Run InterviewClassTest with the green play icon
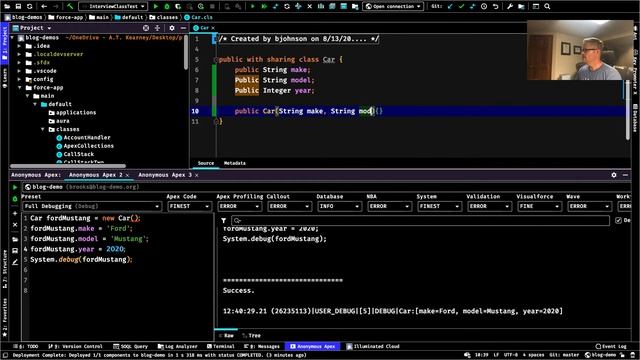640x360 pixels. point(156,7)
